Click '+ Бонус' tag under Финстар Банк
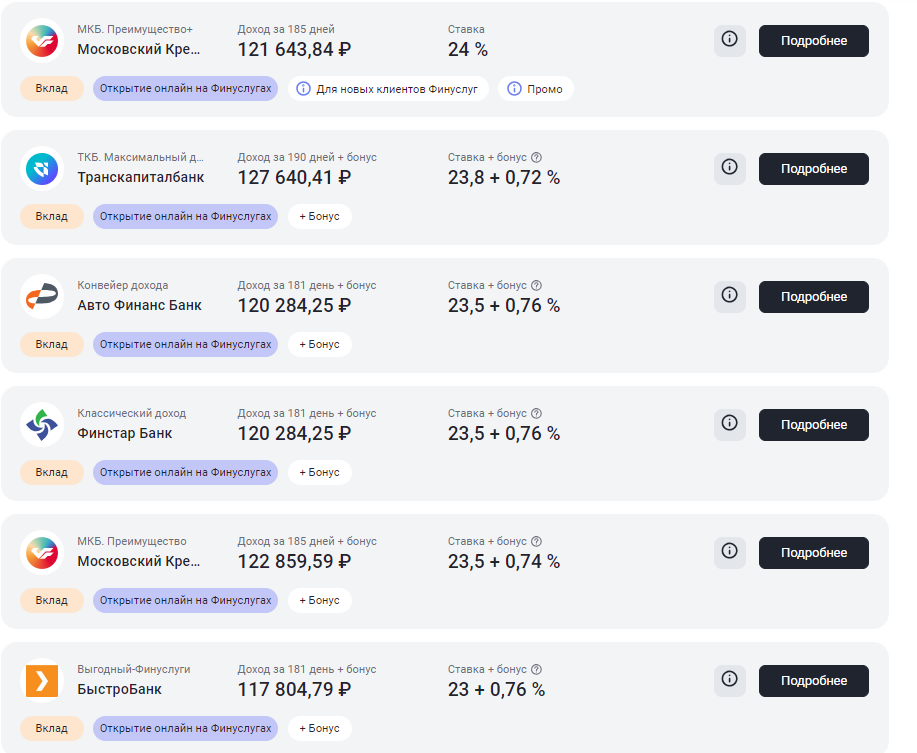 [x=319, y=472]
